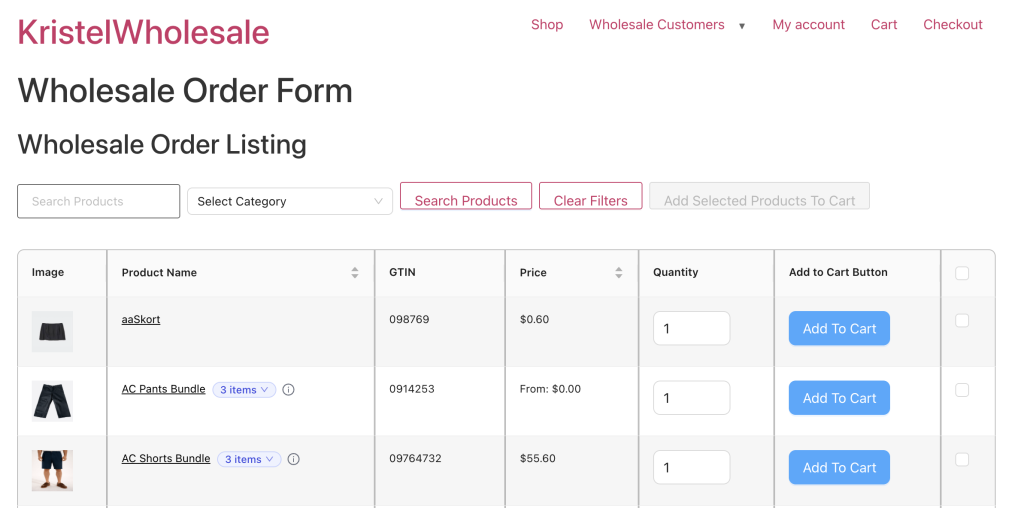1024x508 pixels.
Task: Click KristelWholesale site title
Action: (143, 32)
